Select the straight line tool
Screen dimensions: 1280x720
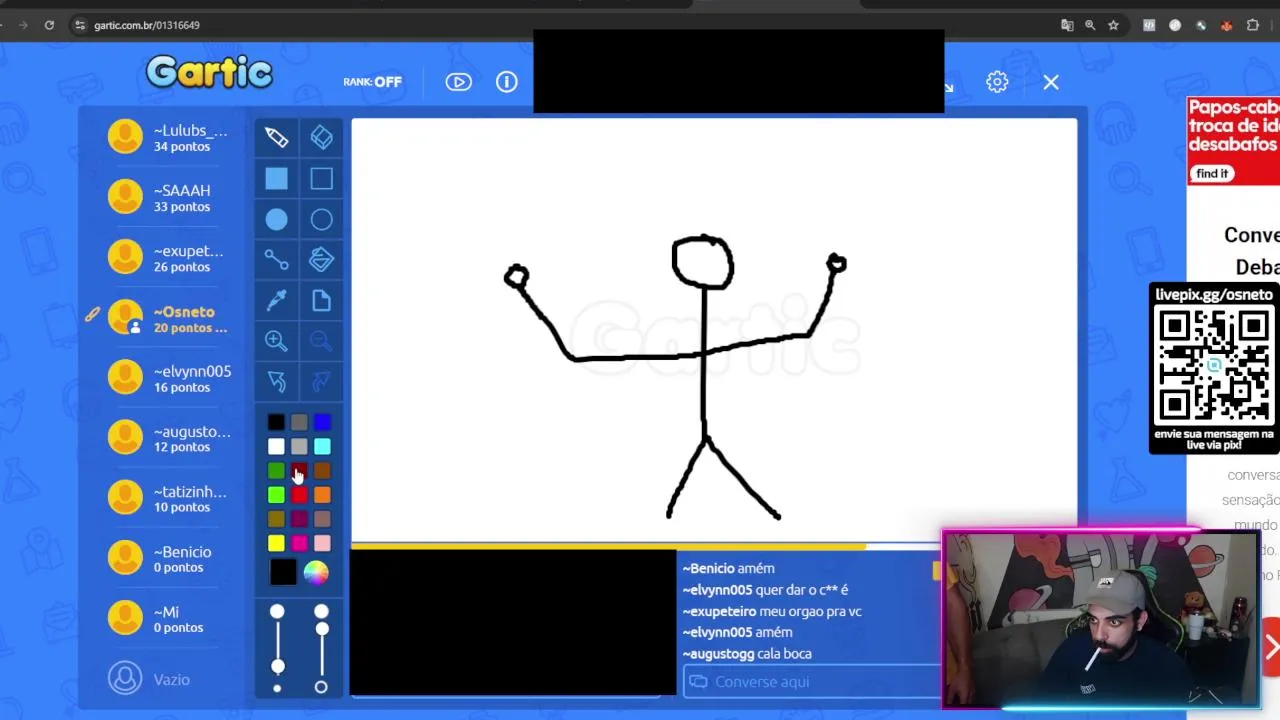[x=276, y=260]
